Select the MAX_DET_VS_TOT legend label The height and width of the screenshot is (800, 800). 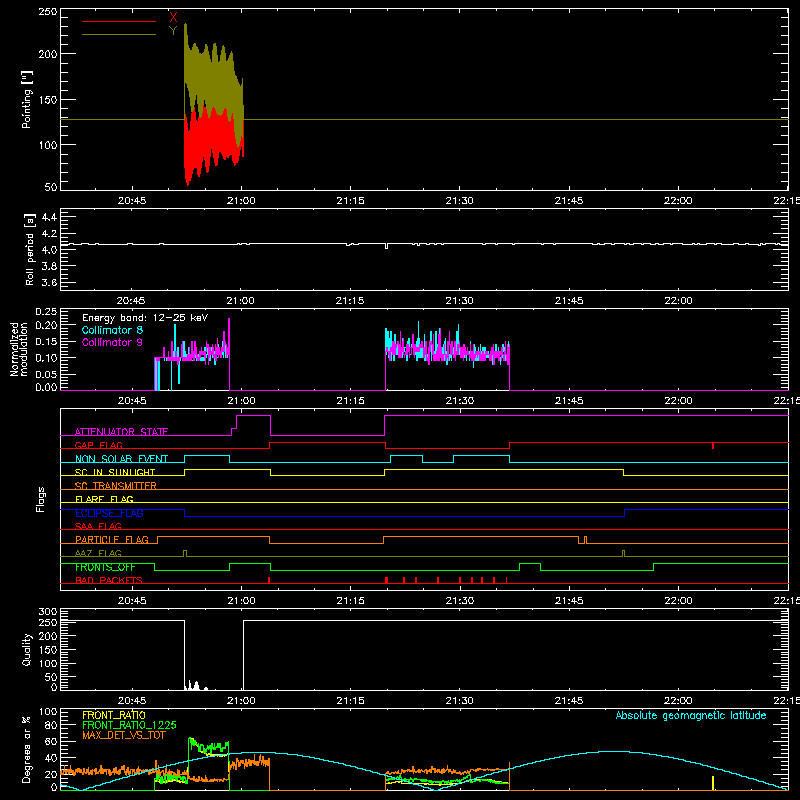123,735
